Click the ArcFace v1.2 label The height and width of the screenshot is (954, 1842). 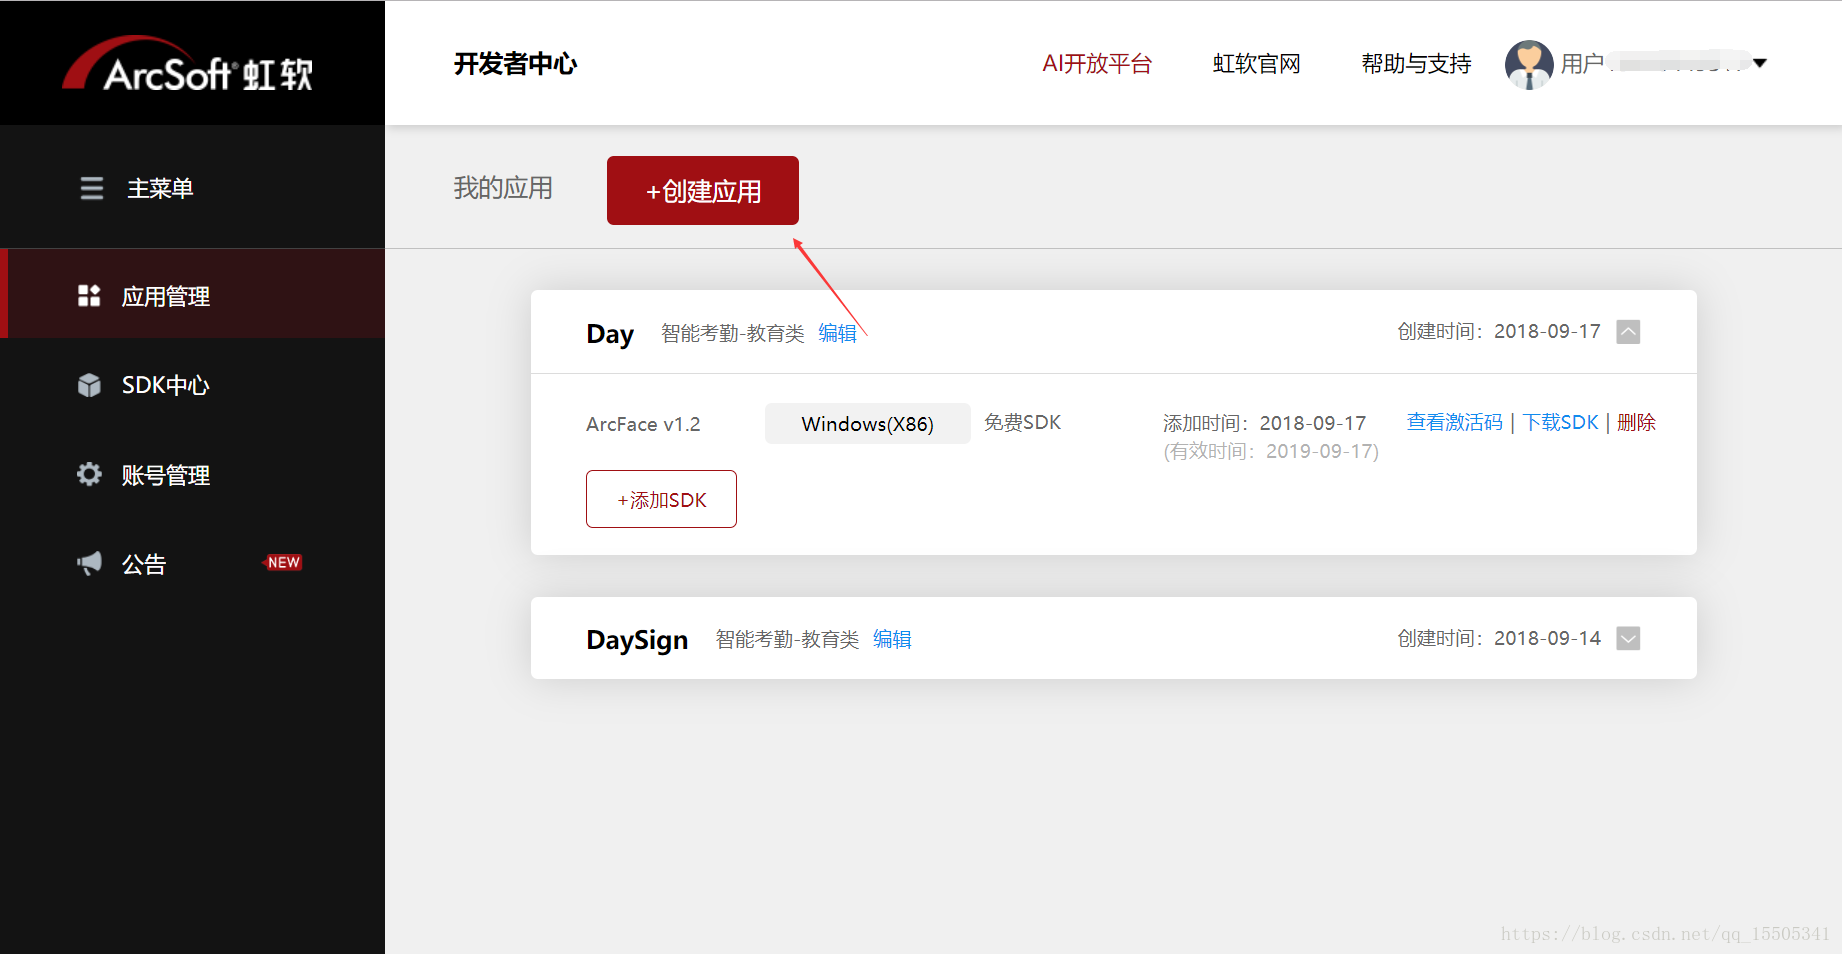pyautogui.click(x=643, y=424)
